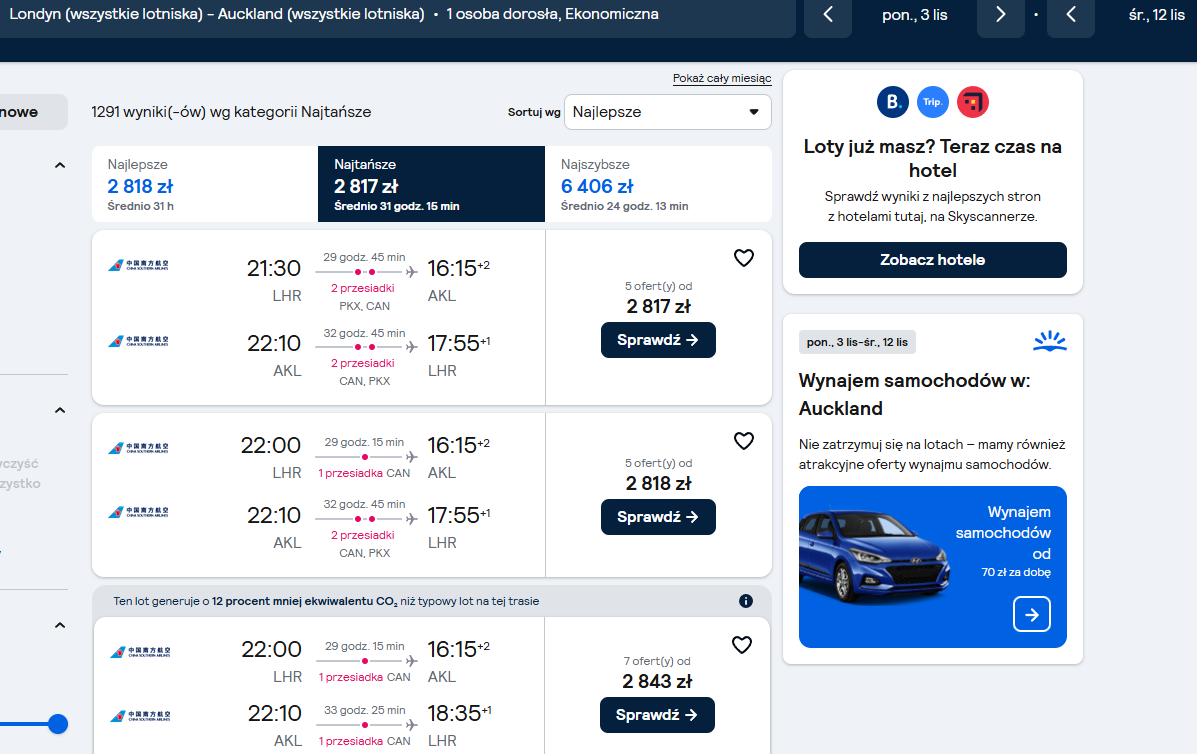Click Sprawdź for the 2 817 zł offer

click(x=658, y=340)
